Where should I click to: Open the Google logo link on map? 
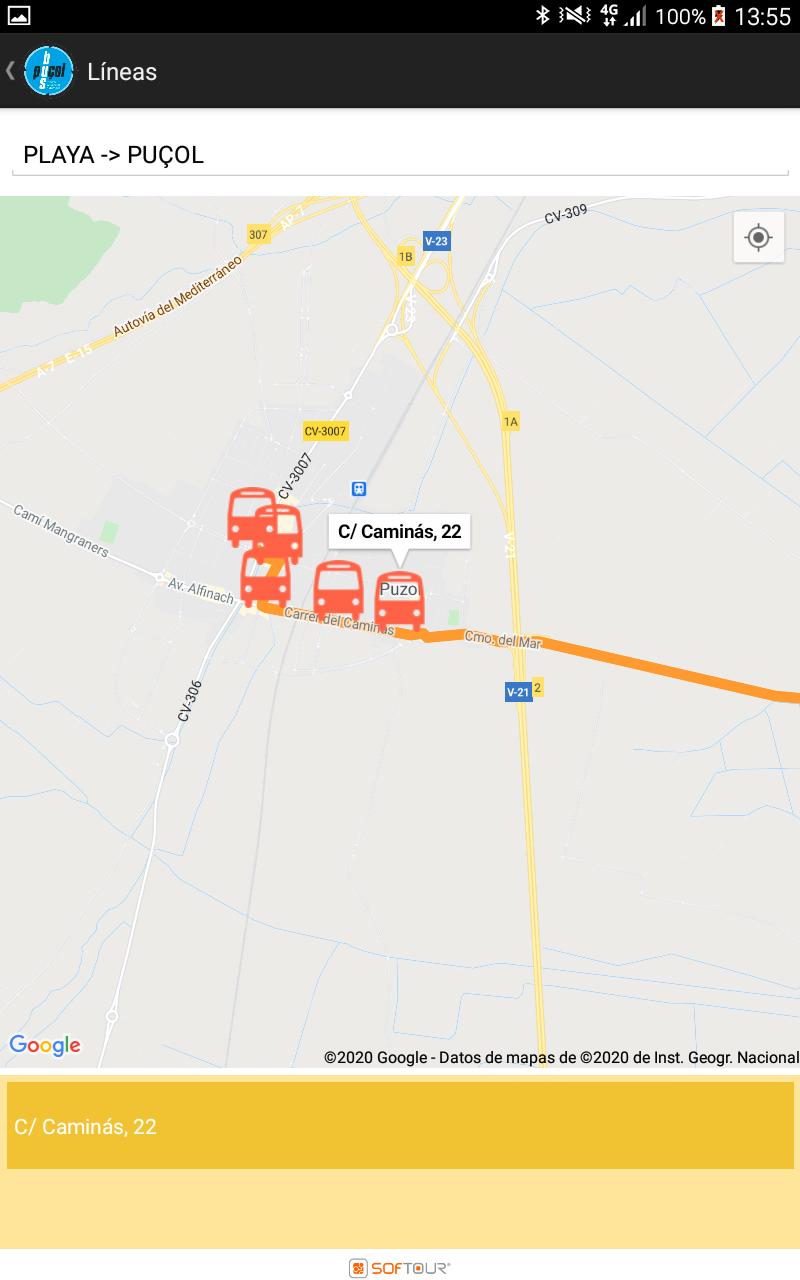[45, 1046]
